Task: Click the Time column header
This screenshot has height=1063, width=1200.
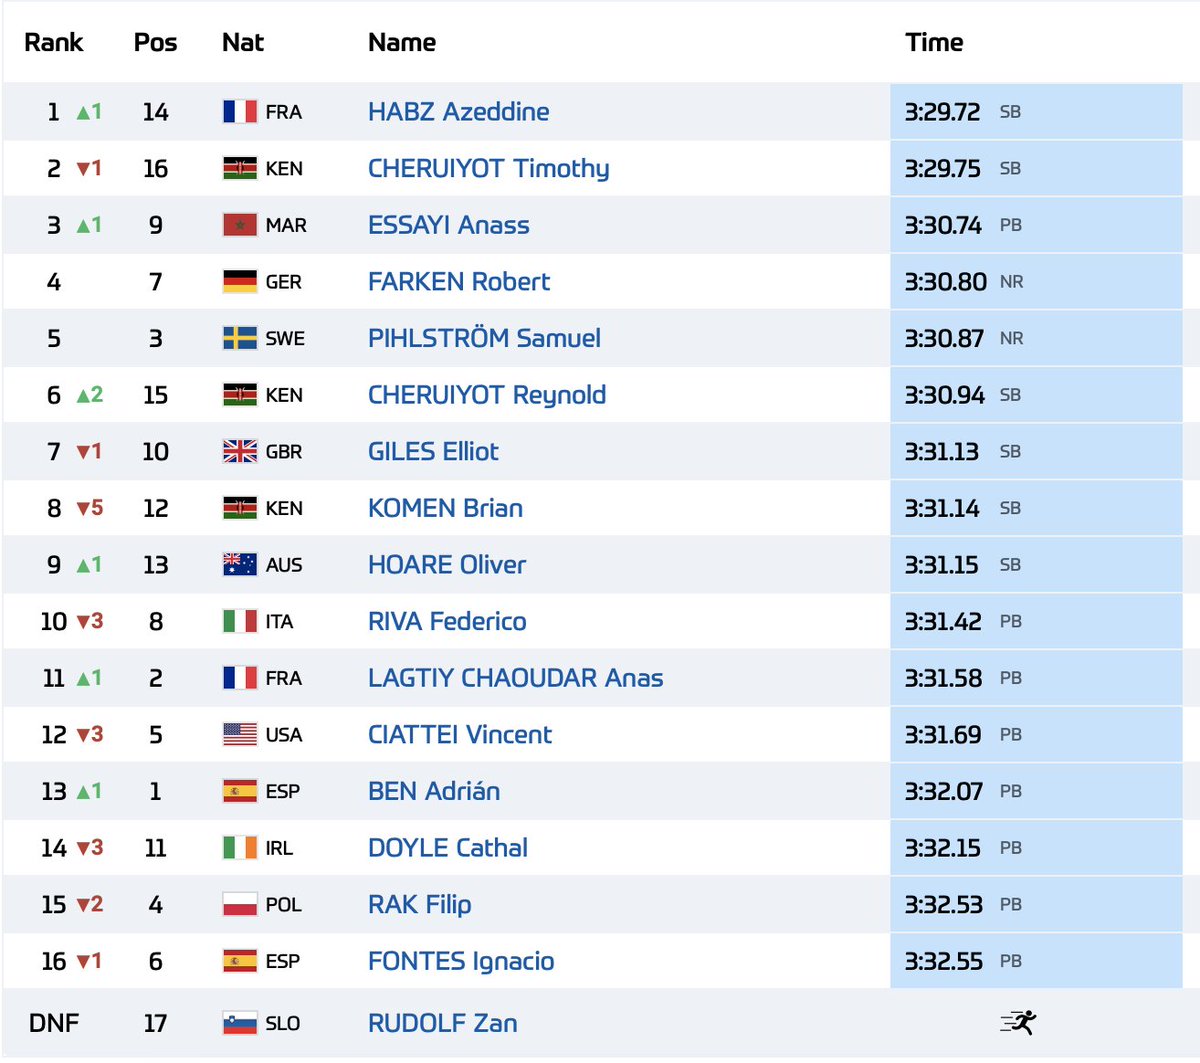Action: point(934,42)
